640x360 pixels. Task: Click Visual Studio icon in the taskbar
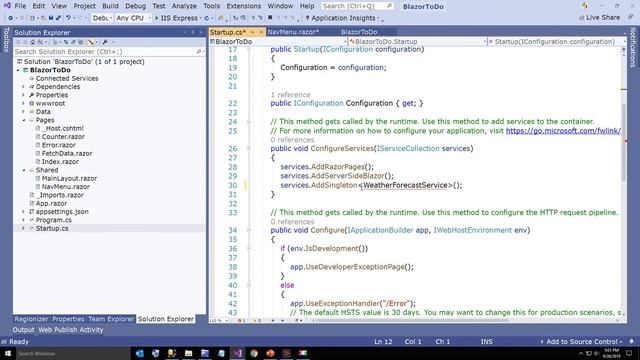[x=238, y=353]
